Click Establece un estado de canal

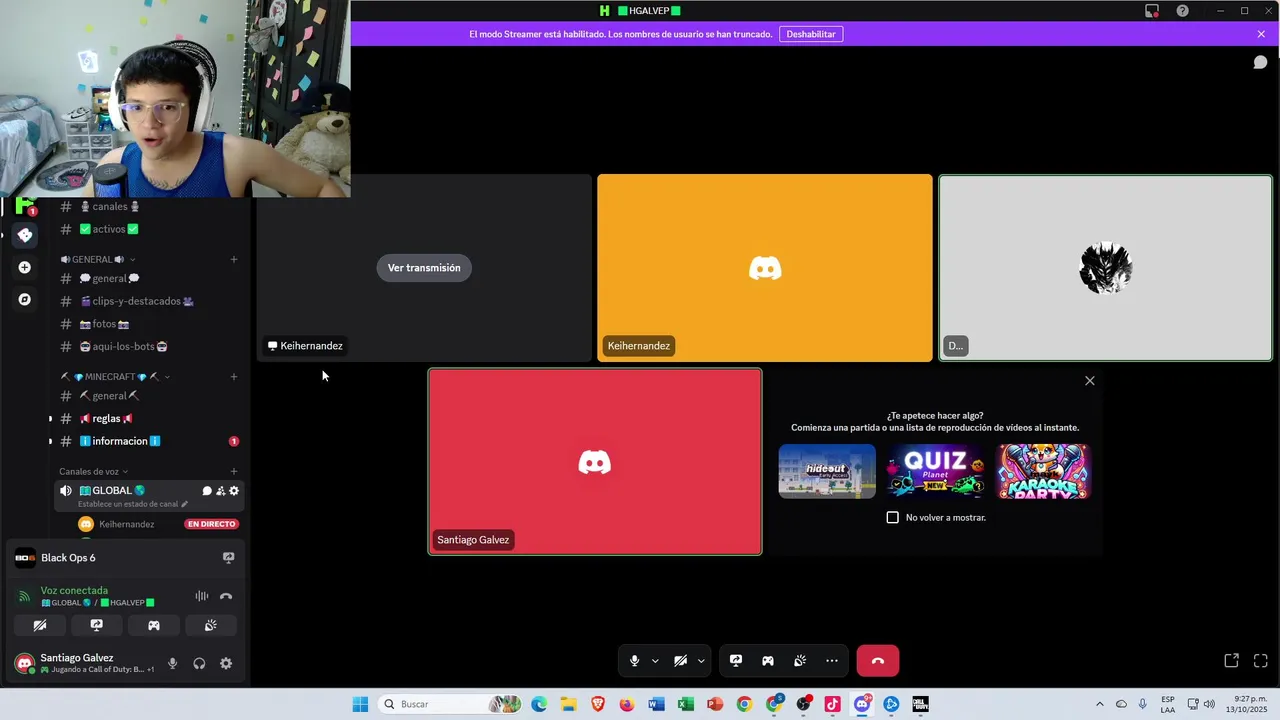coord(133,504)
